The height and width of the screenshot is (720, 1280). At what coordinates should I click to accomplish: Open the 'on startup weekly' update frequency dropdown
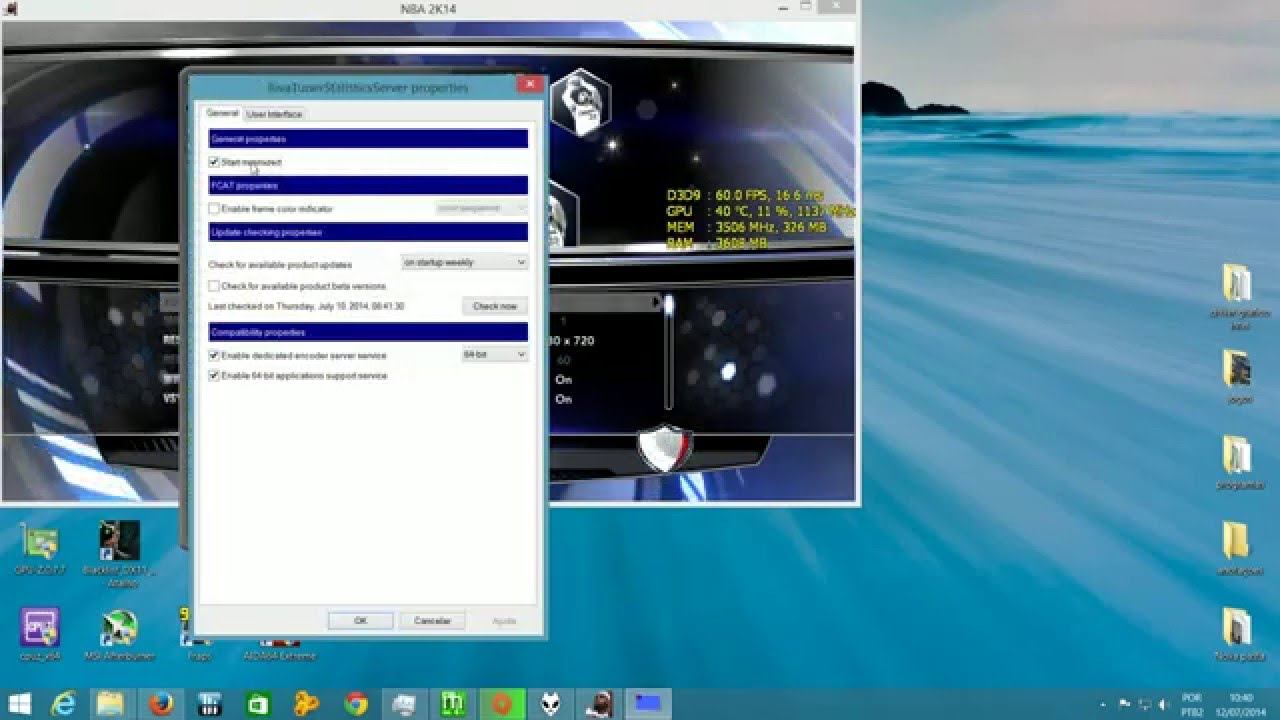pos(464,262)
